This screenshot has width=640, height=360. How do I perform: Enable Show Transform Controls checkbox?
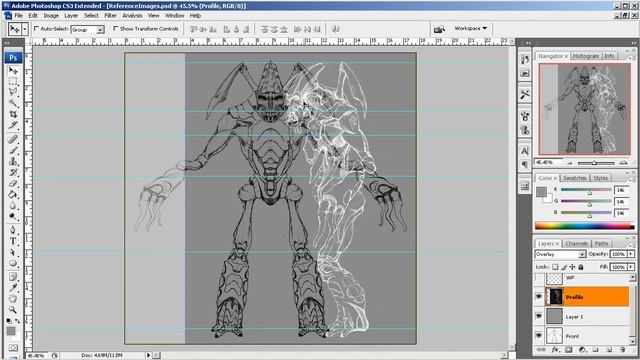click(x=116, y=29)
